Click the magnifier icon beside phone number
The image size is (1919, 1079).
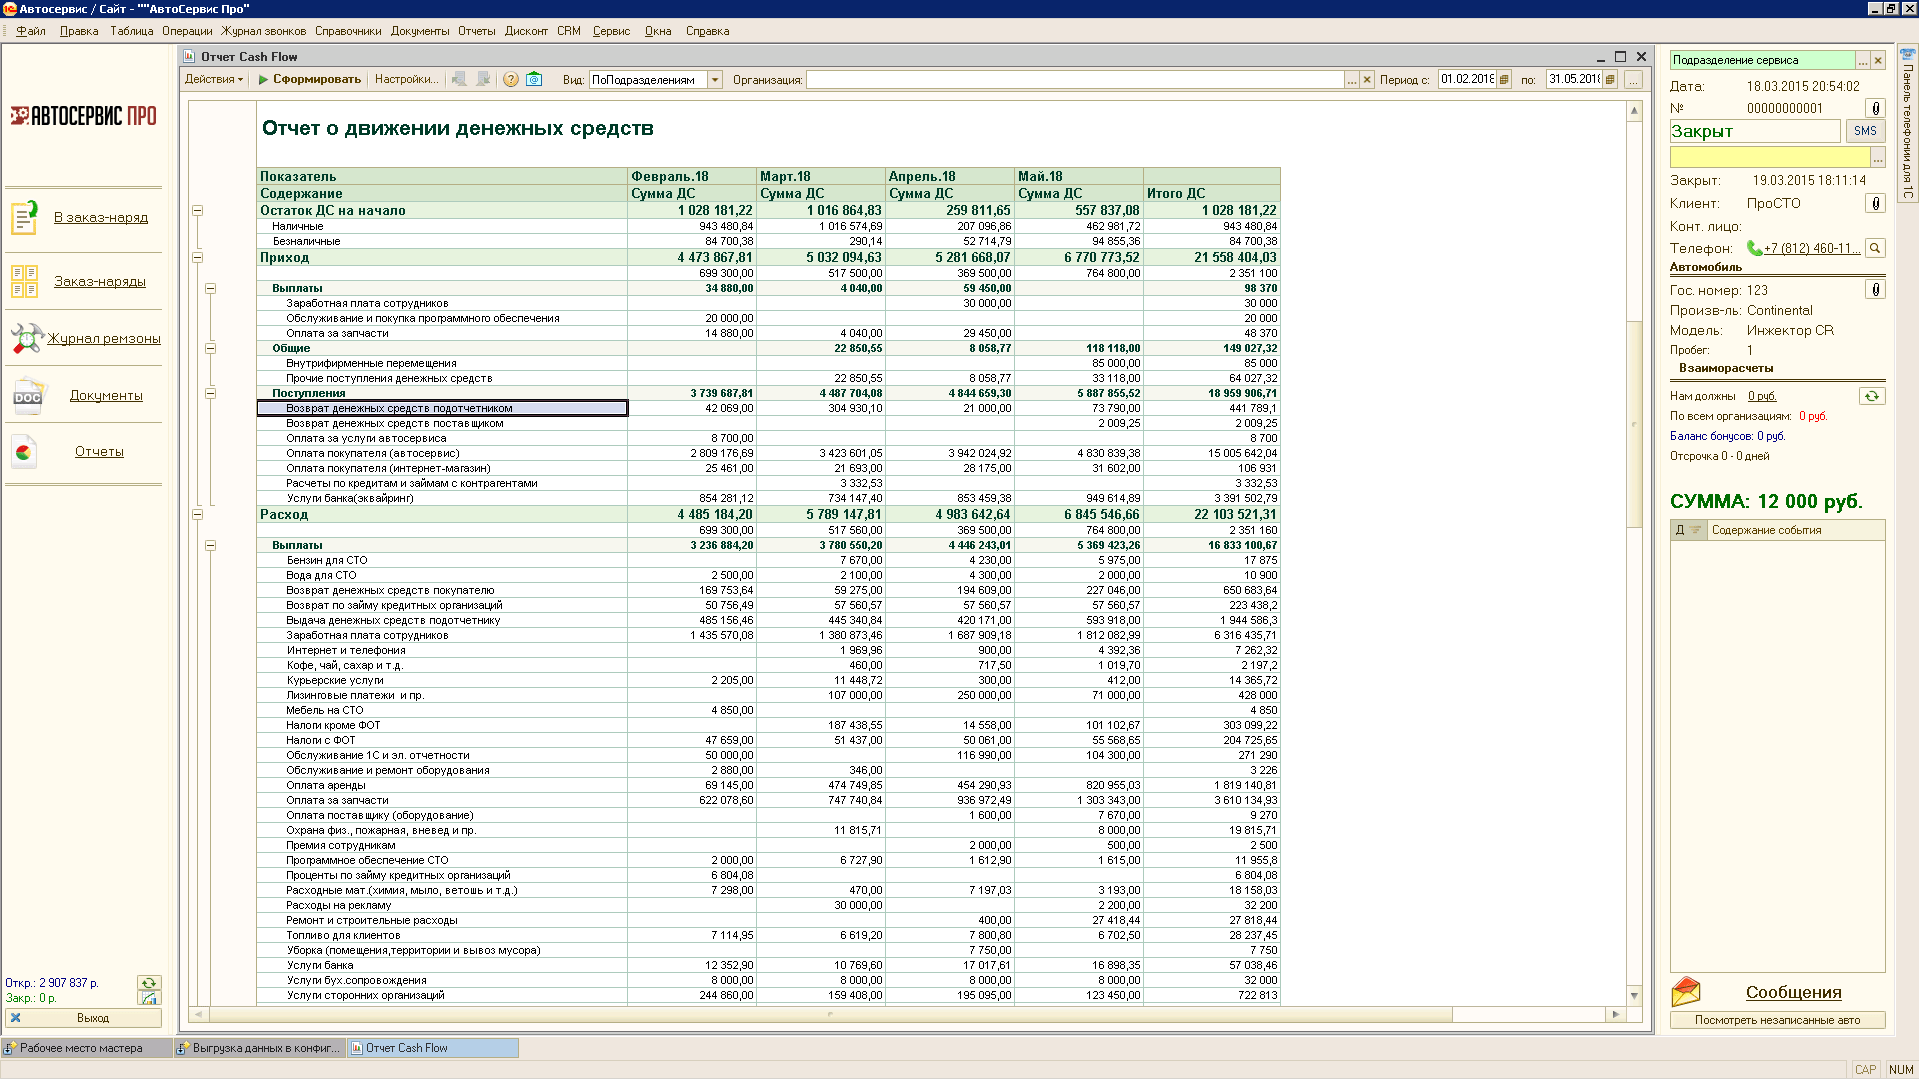pos(1875,248)
